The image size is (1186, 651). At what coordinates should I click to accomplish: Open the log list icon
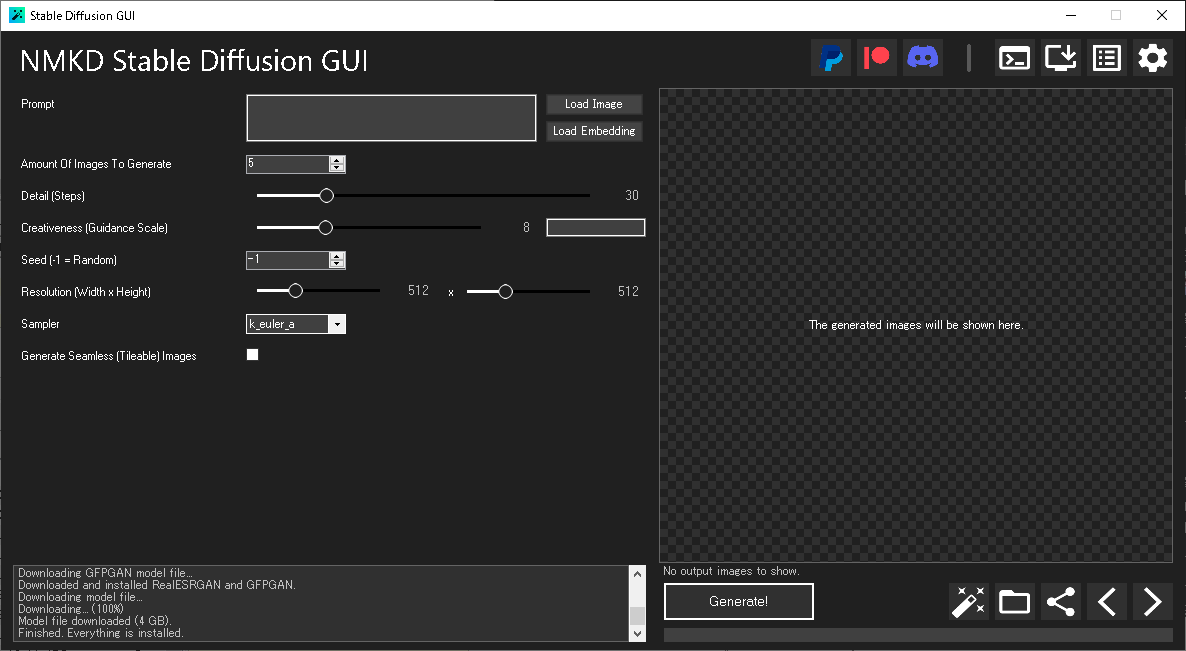coord(1106,57)
